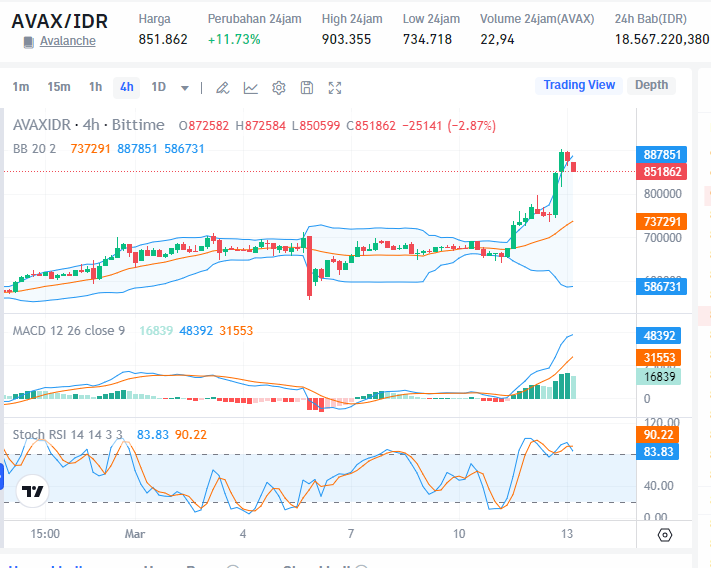Switch to Trading View tab
Viewport: 711px width, 568px height.
[x=579, y=85]
